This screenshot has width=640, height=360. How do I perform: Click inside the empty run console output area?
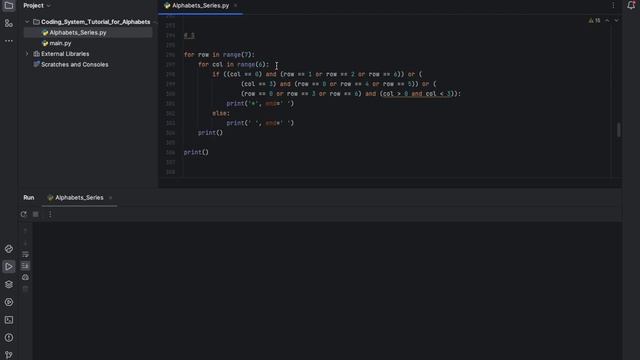(327, 290)
